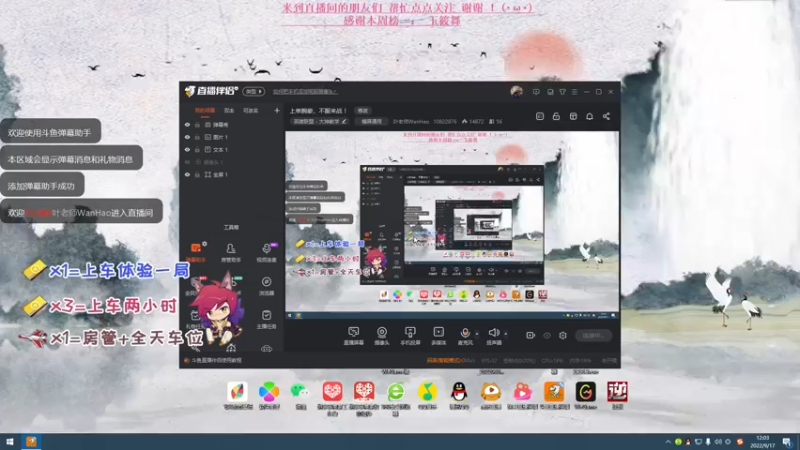This screenshot has height=450, width=800.
Task: Toggle the lock on 弹幕秀 source
Action: click(197, 124)
